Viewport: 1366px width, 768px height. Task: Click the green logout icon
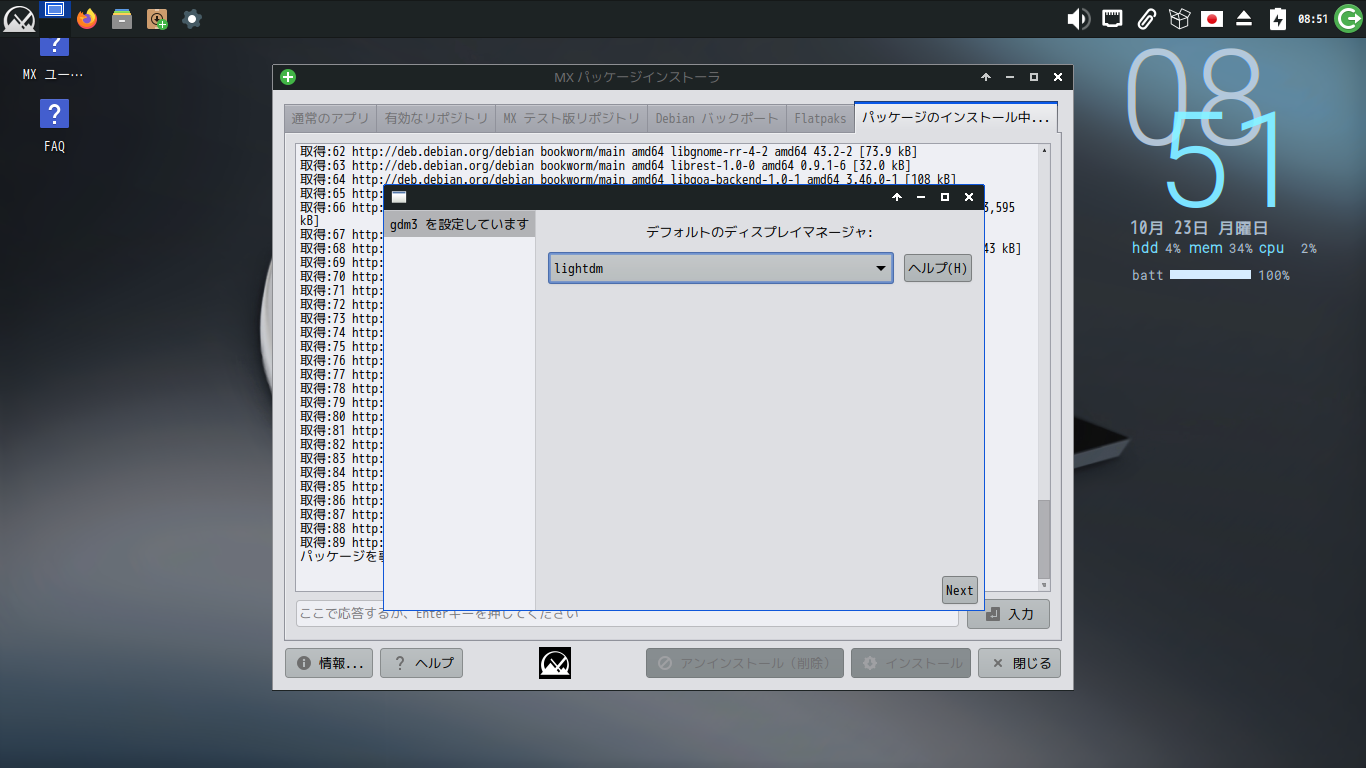pos(1346,18)
